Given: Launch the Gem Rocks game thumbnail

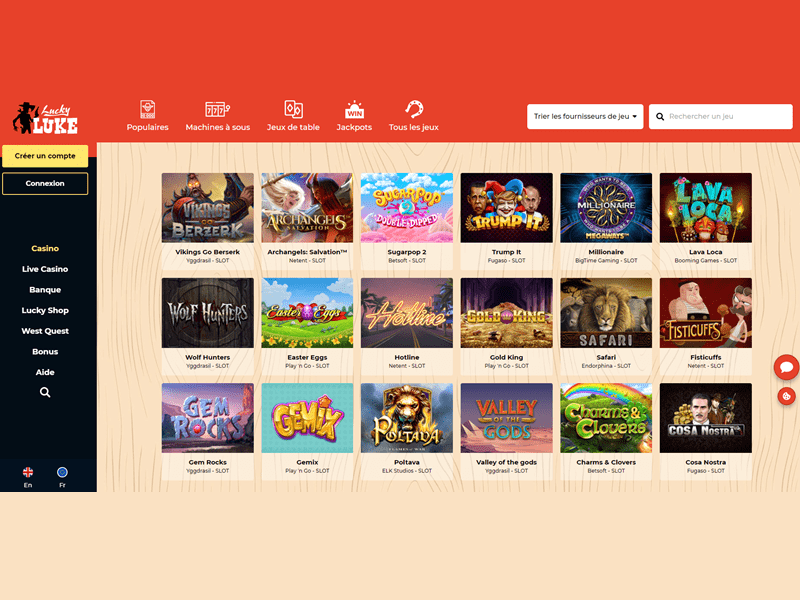Looking at the screenshot, I should point(208,418).
